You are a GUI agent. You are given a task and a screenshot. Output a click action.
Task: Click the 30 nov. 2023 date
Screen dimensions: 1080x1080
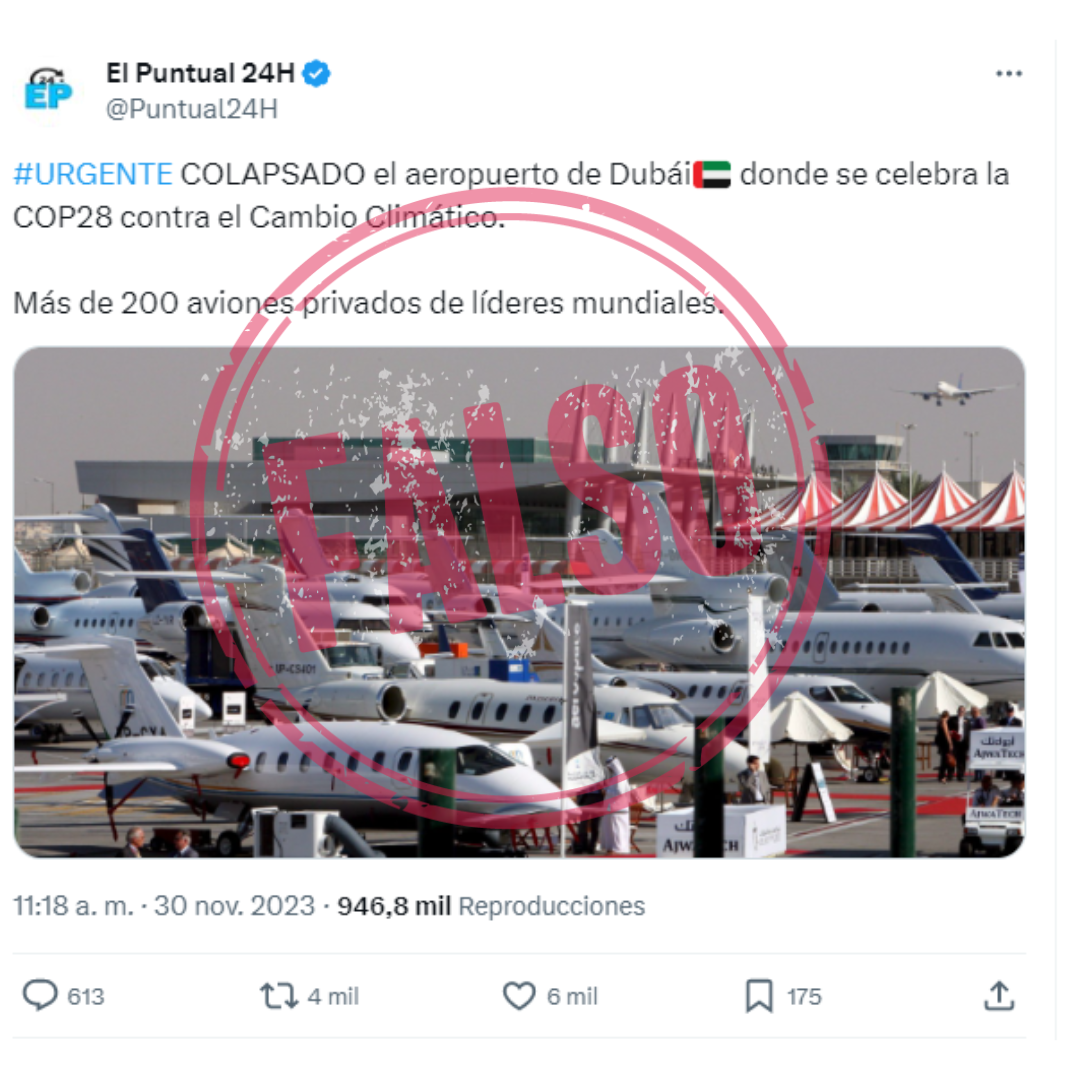coord(234,906)
